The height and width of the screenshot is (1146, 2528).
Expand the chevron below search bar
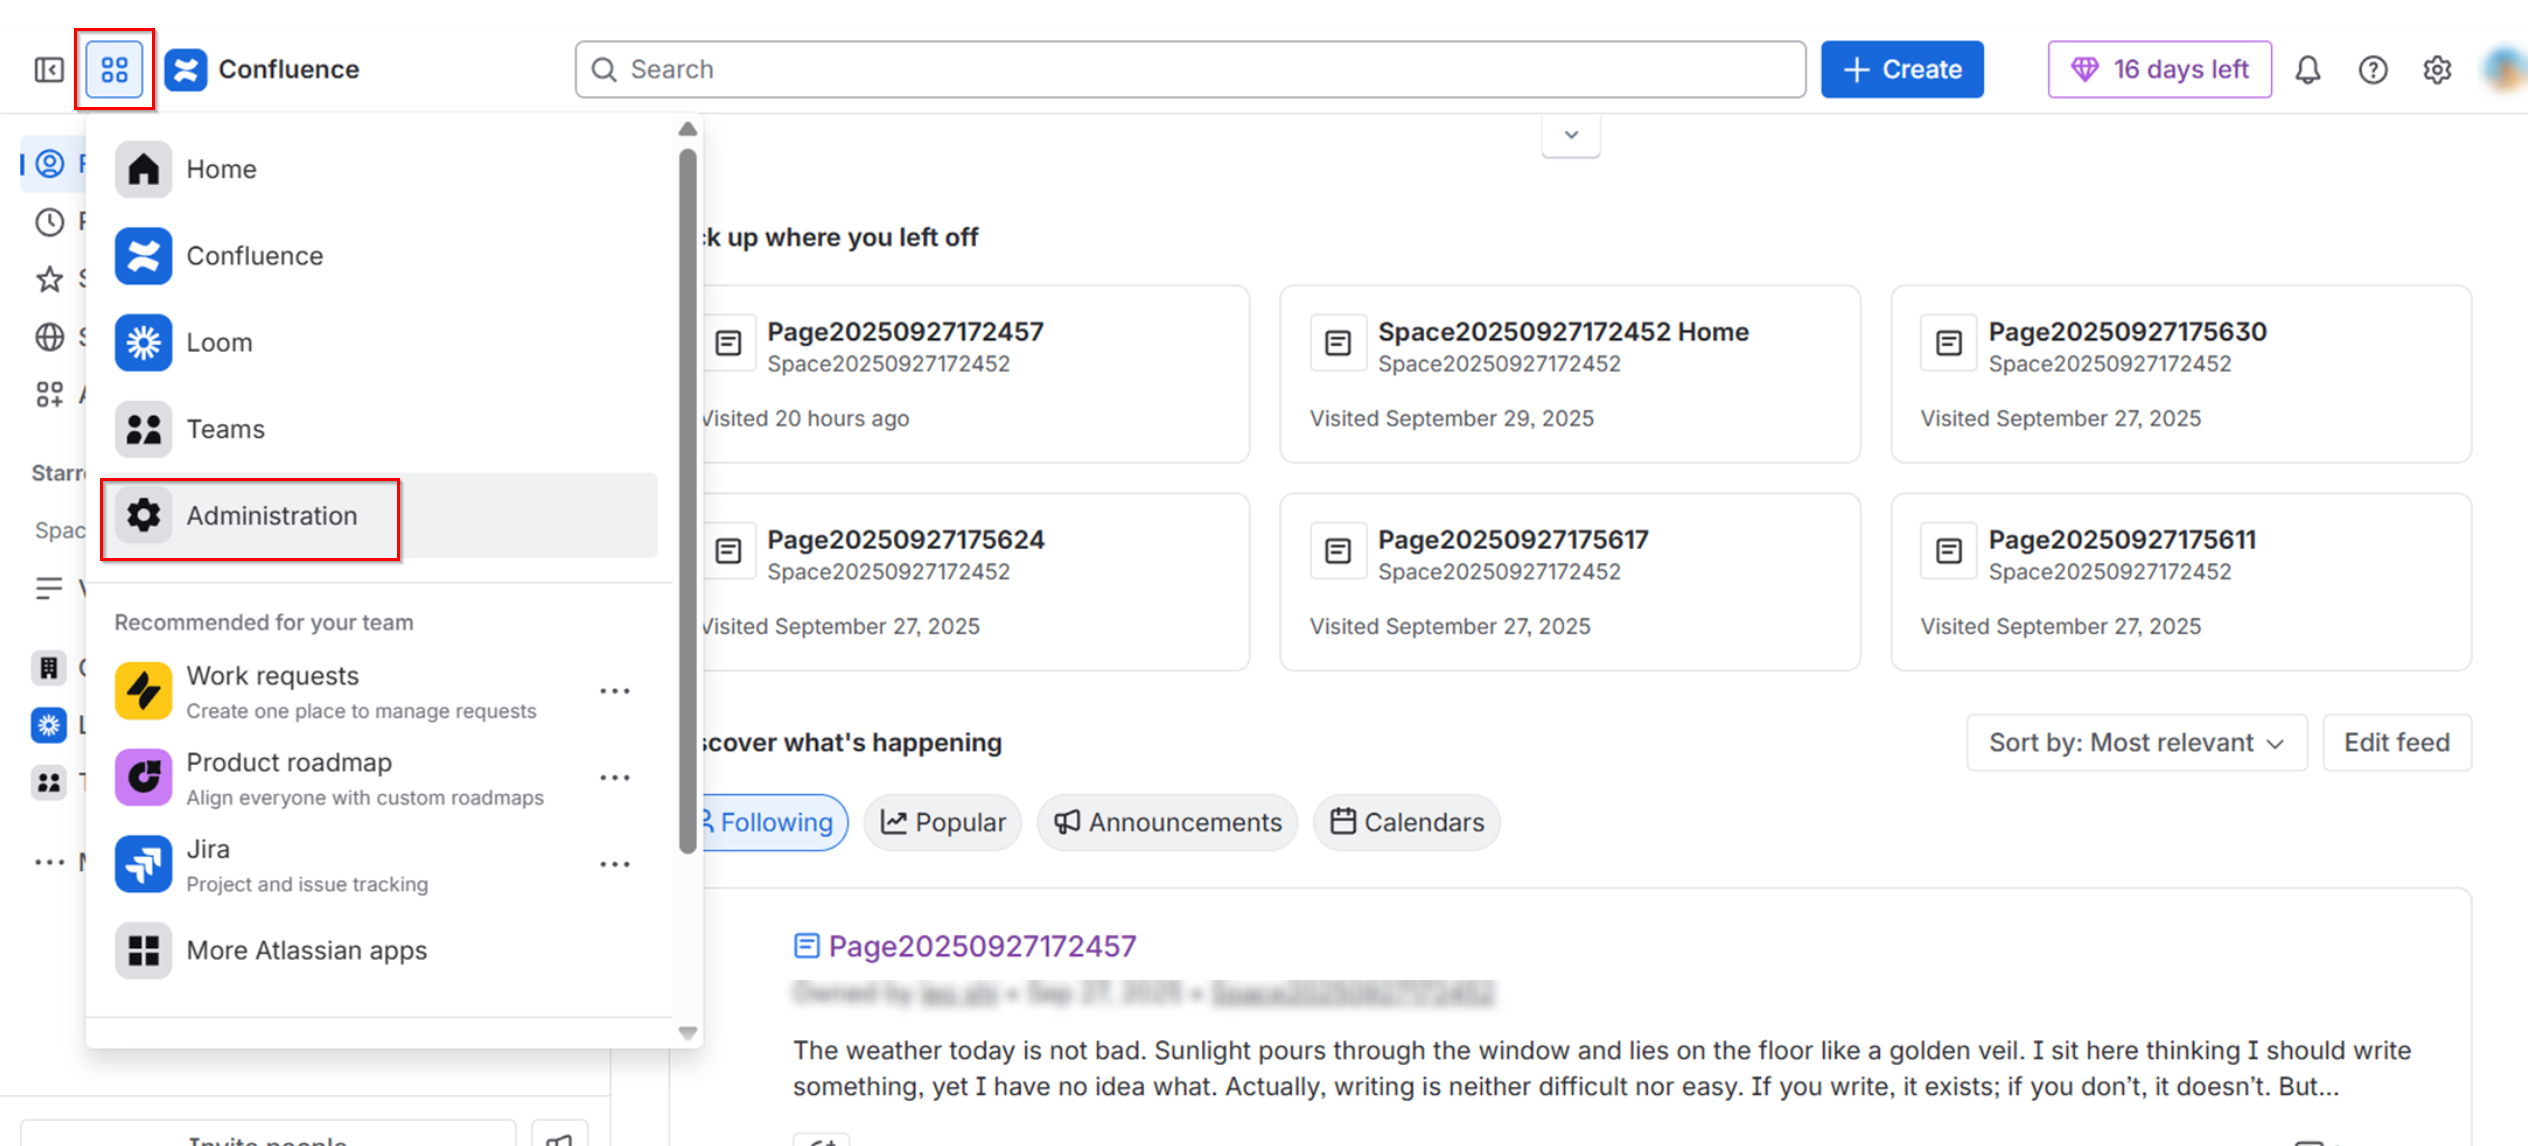pyautogui.click(x=1570, y=135)
